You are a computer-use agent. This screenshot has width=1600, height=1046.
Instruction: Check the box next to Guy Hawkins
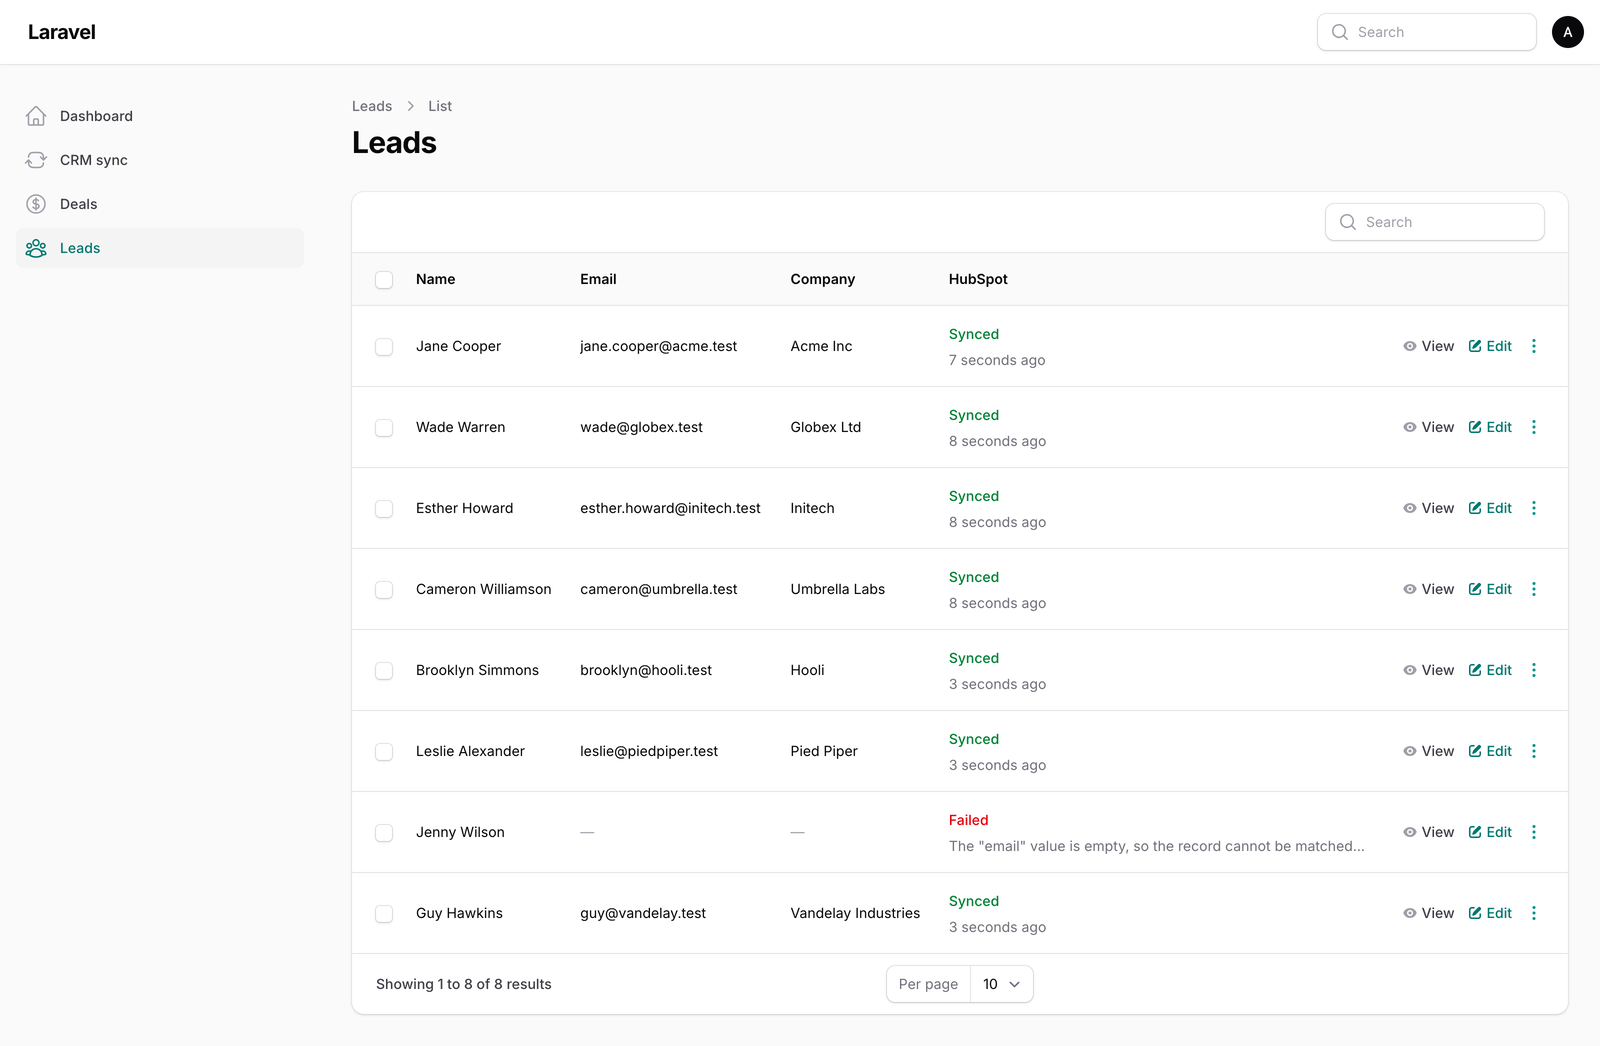point(384,914)
